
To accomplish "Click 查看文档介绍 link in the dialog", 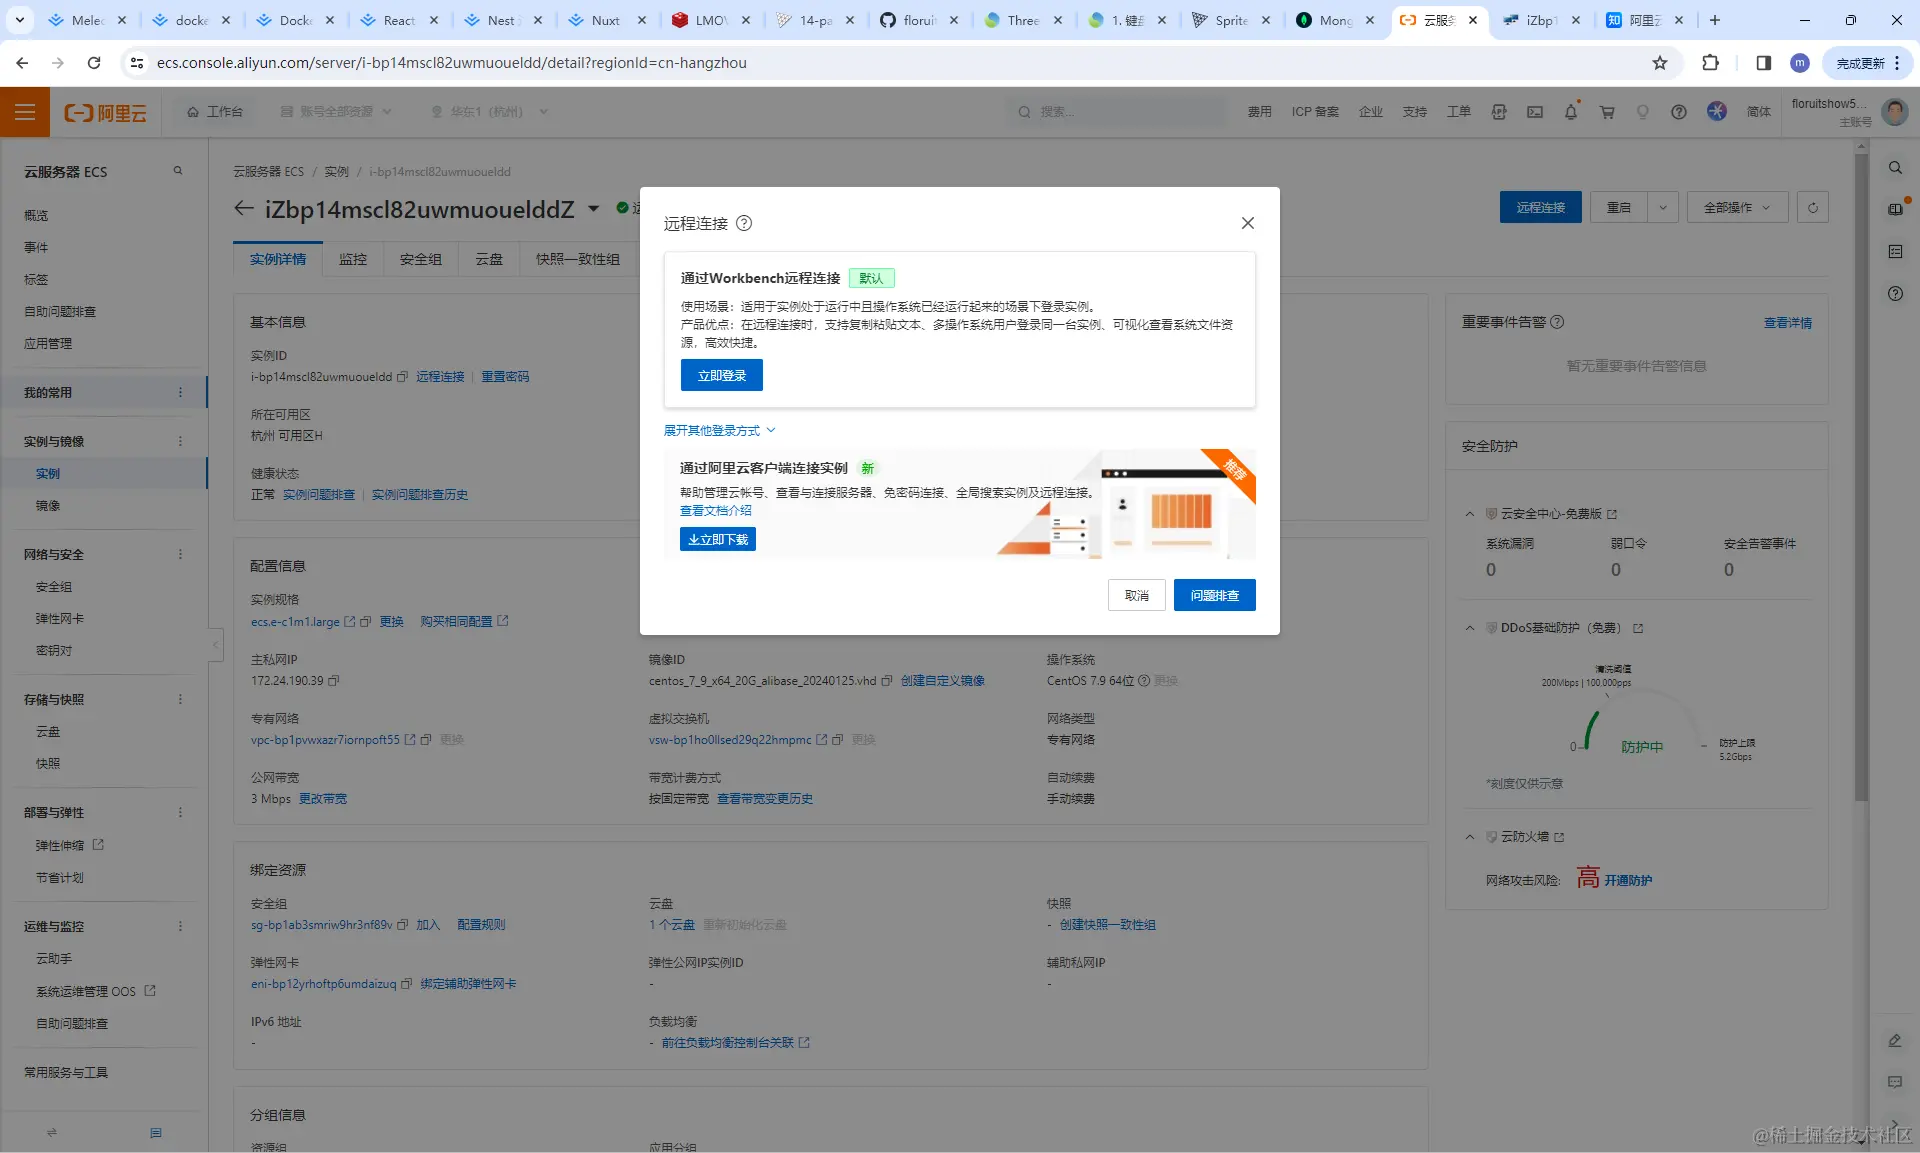I will [x=715, y=510].
